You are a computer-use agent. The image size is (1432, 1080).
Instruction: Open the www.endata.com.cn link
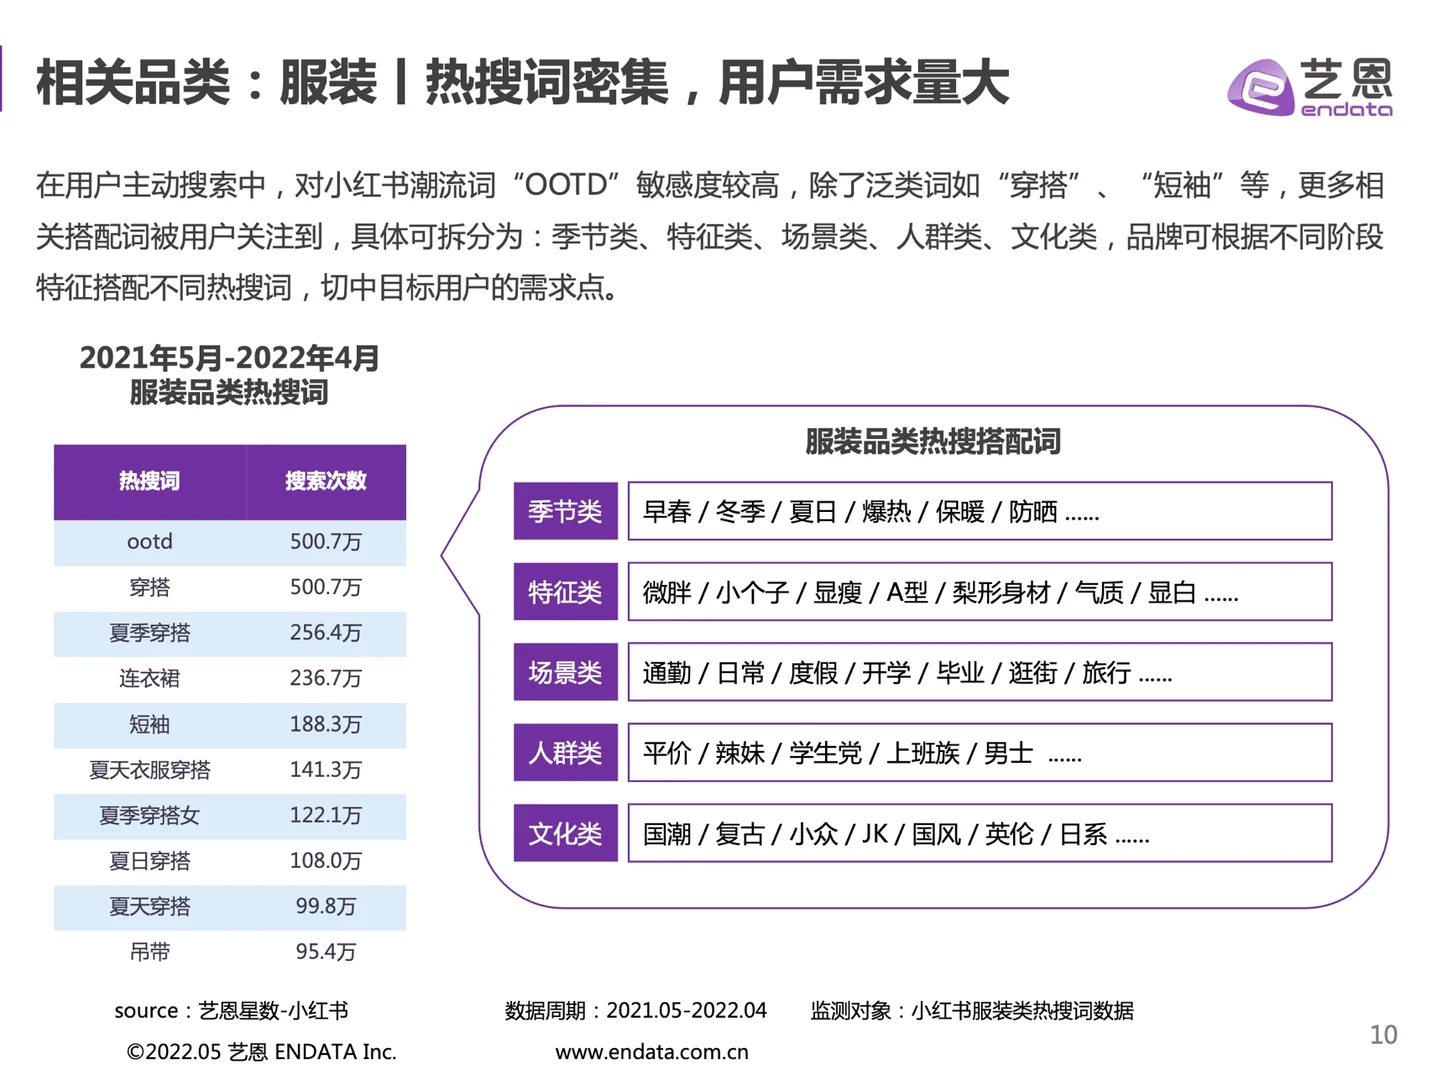pos(652,1051)
